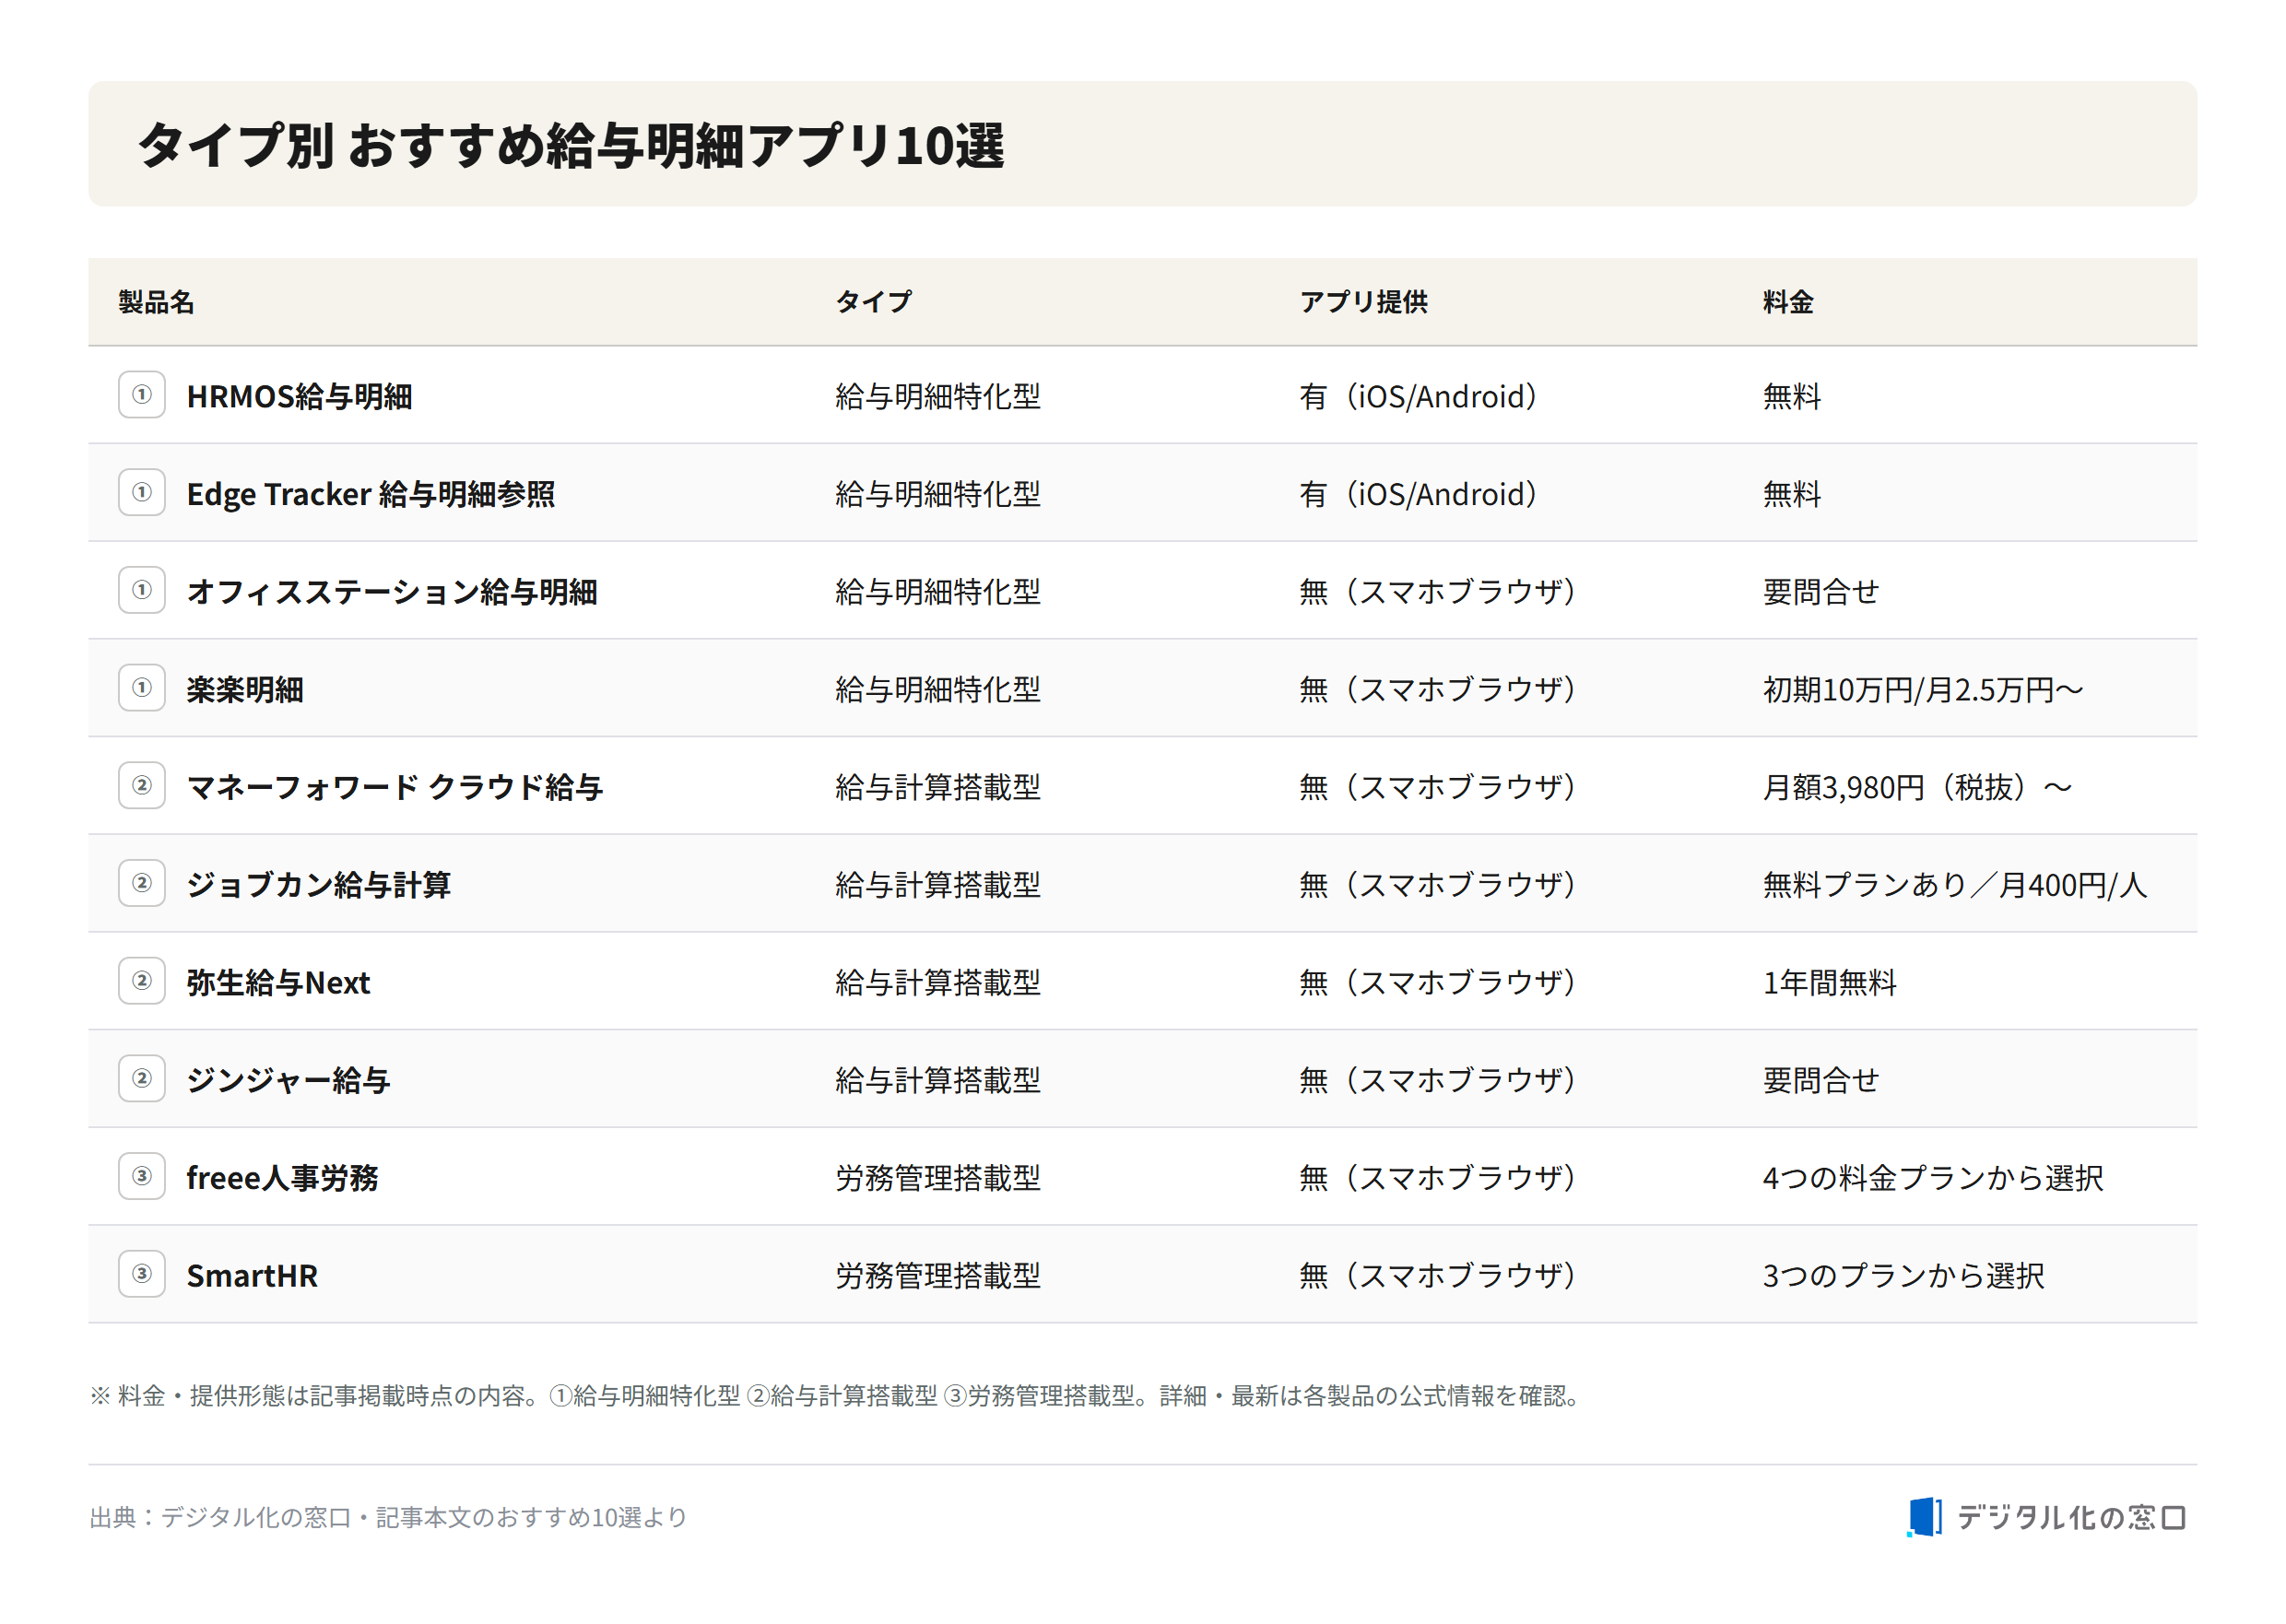The height and width of the screenshot is (1624, 2286).
Task: Select the product name HRMOS給与明細
Action: 299,397
